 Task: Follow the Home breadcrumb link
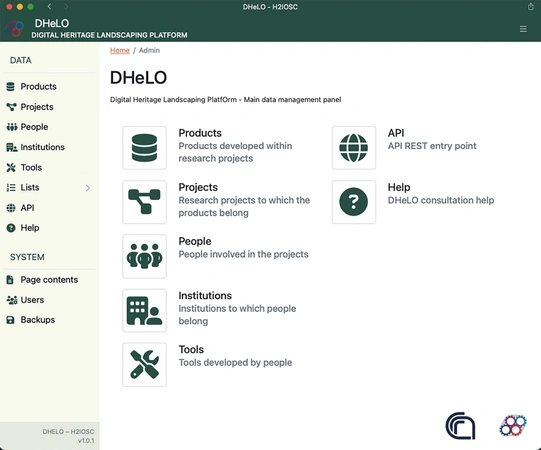(120, 50)
